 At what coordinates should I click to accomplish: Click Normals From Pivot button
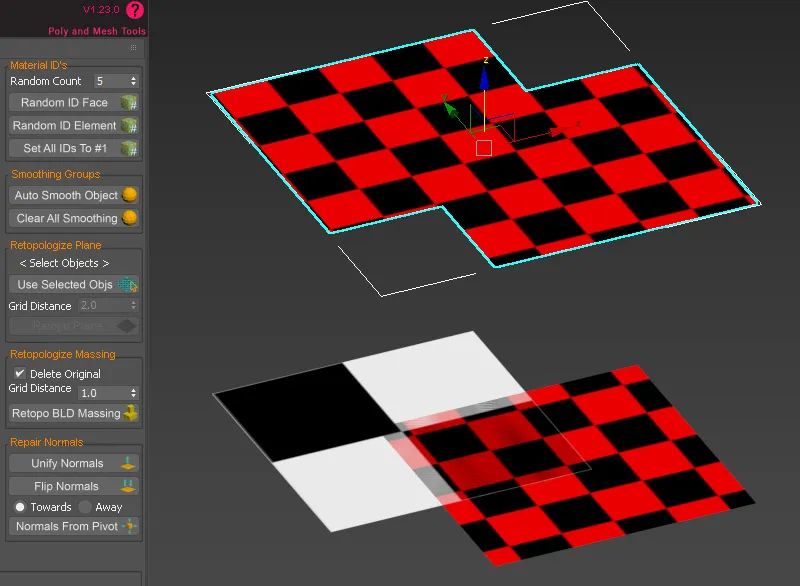[74, 526]
